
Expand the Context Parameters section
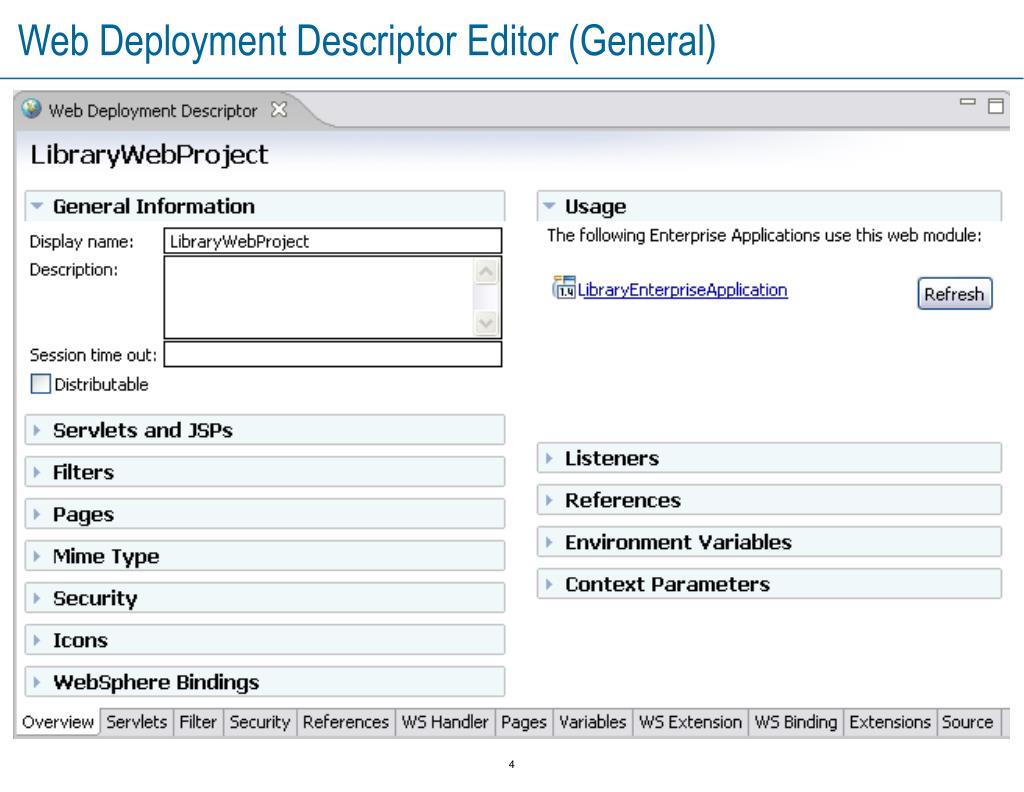coord(549,584)
